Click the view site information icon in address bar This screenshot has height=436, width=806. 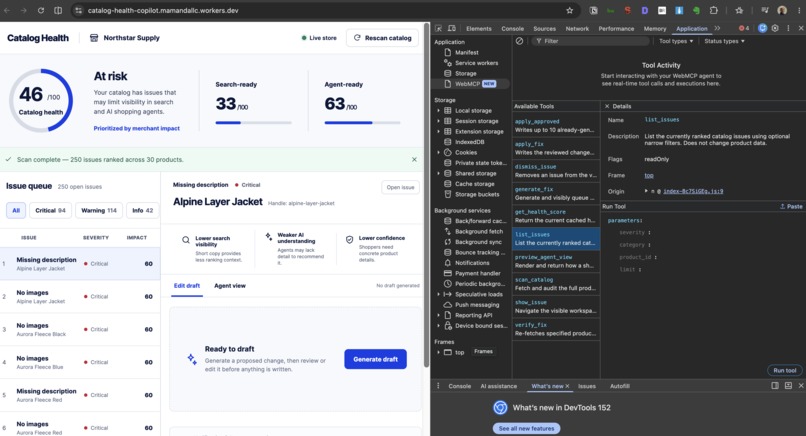(79, 10)
